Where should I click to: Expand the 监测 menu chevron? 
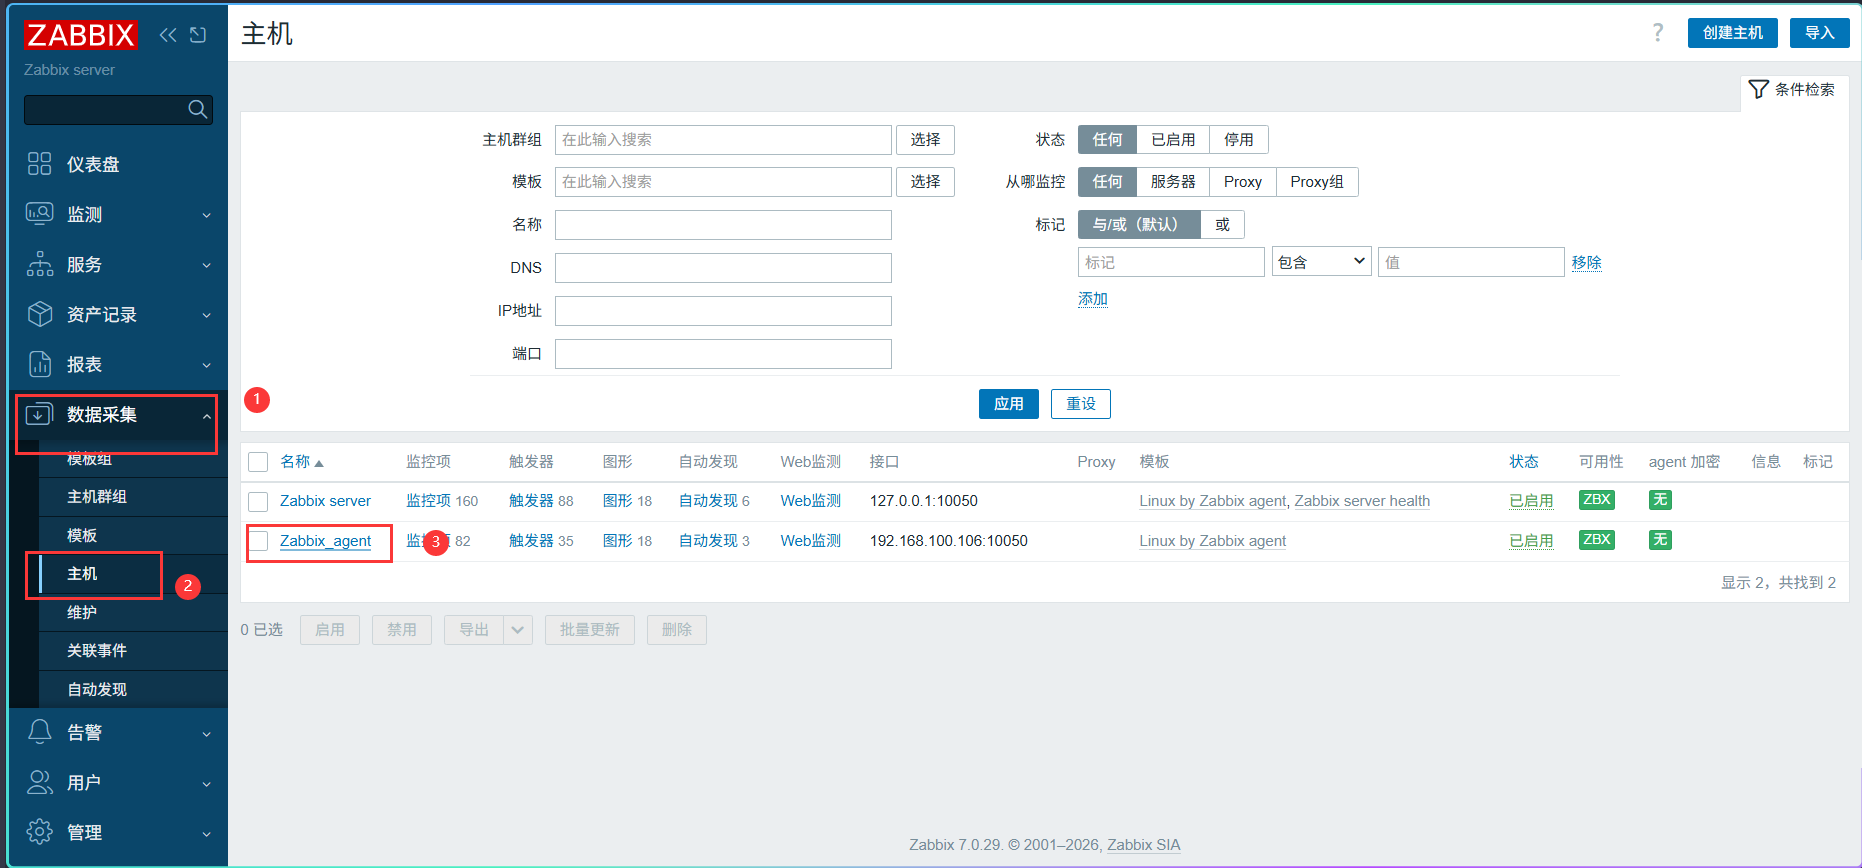click(207, 215)
